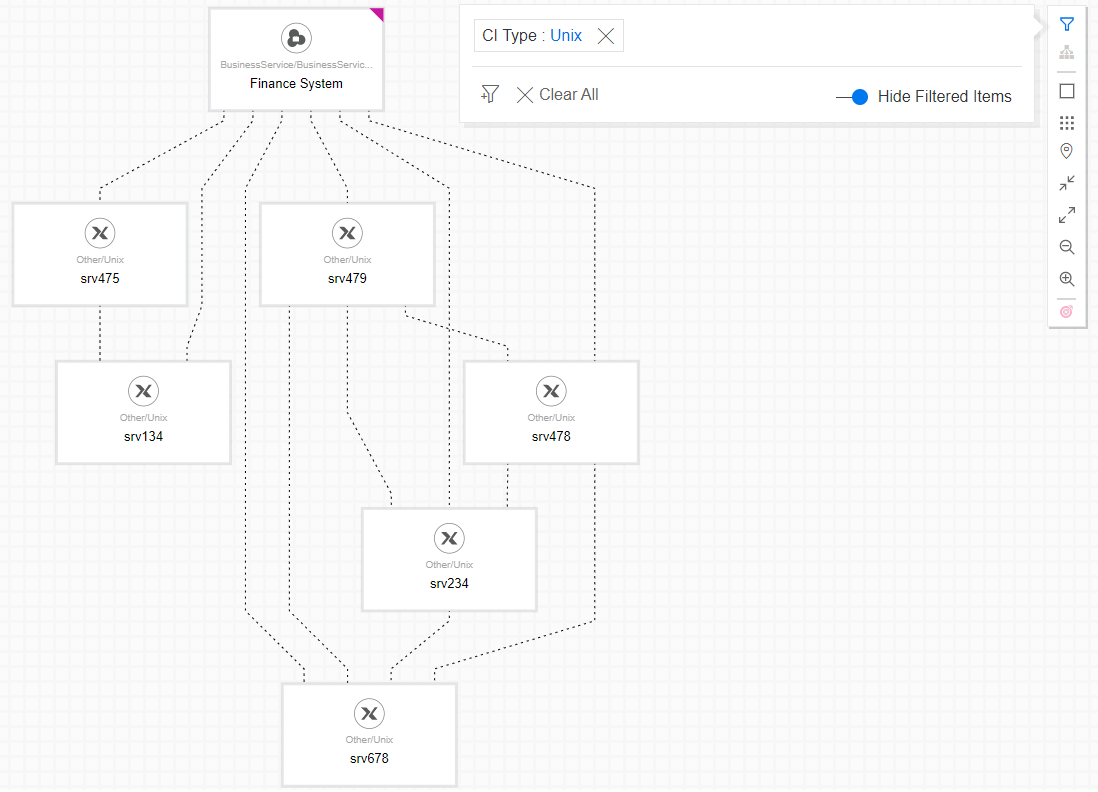Select the hierarchy layout icon
Screen dimensions: 1098x792
pos(1066,52)
